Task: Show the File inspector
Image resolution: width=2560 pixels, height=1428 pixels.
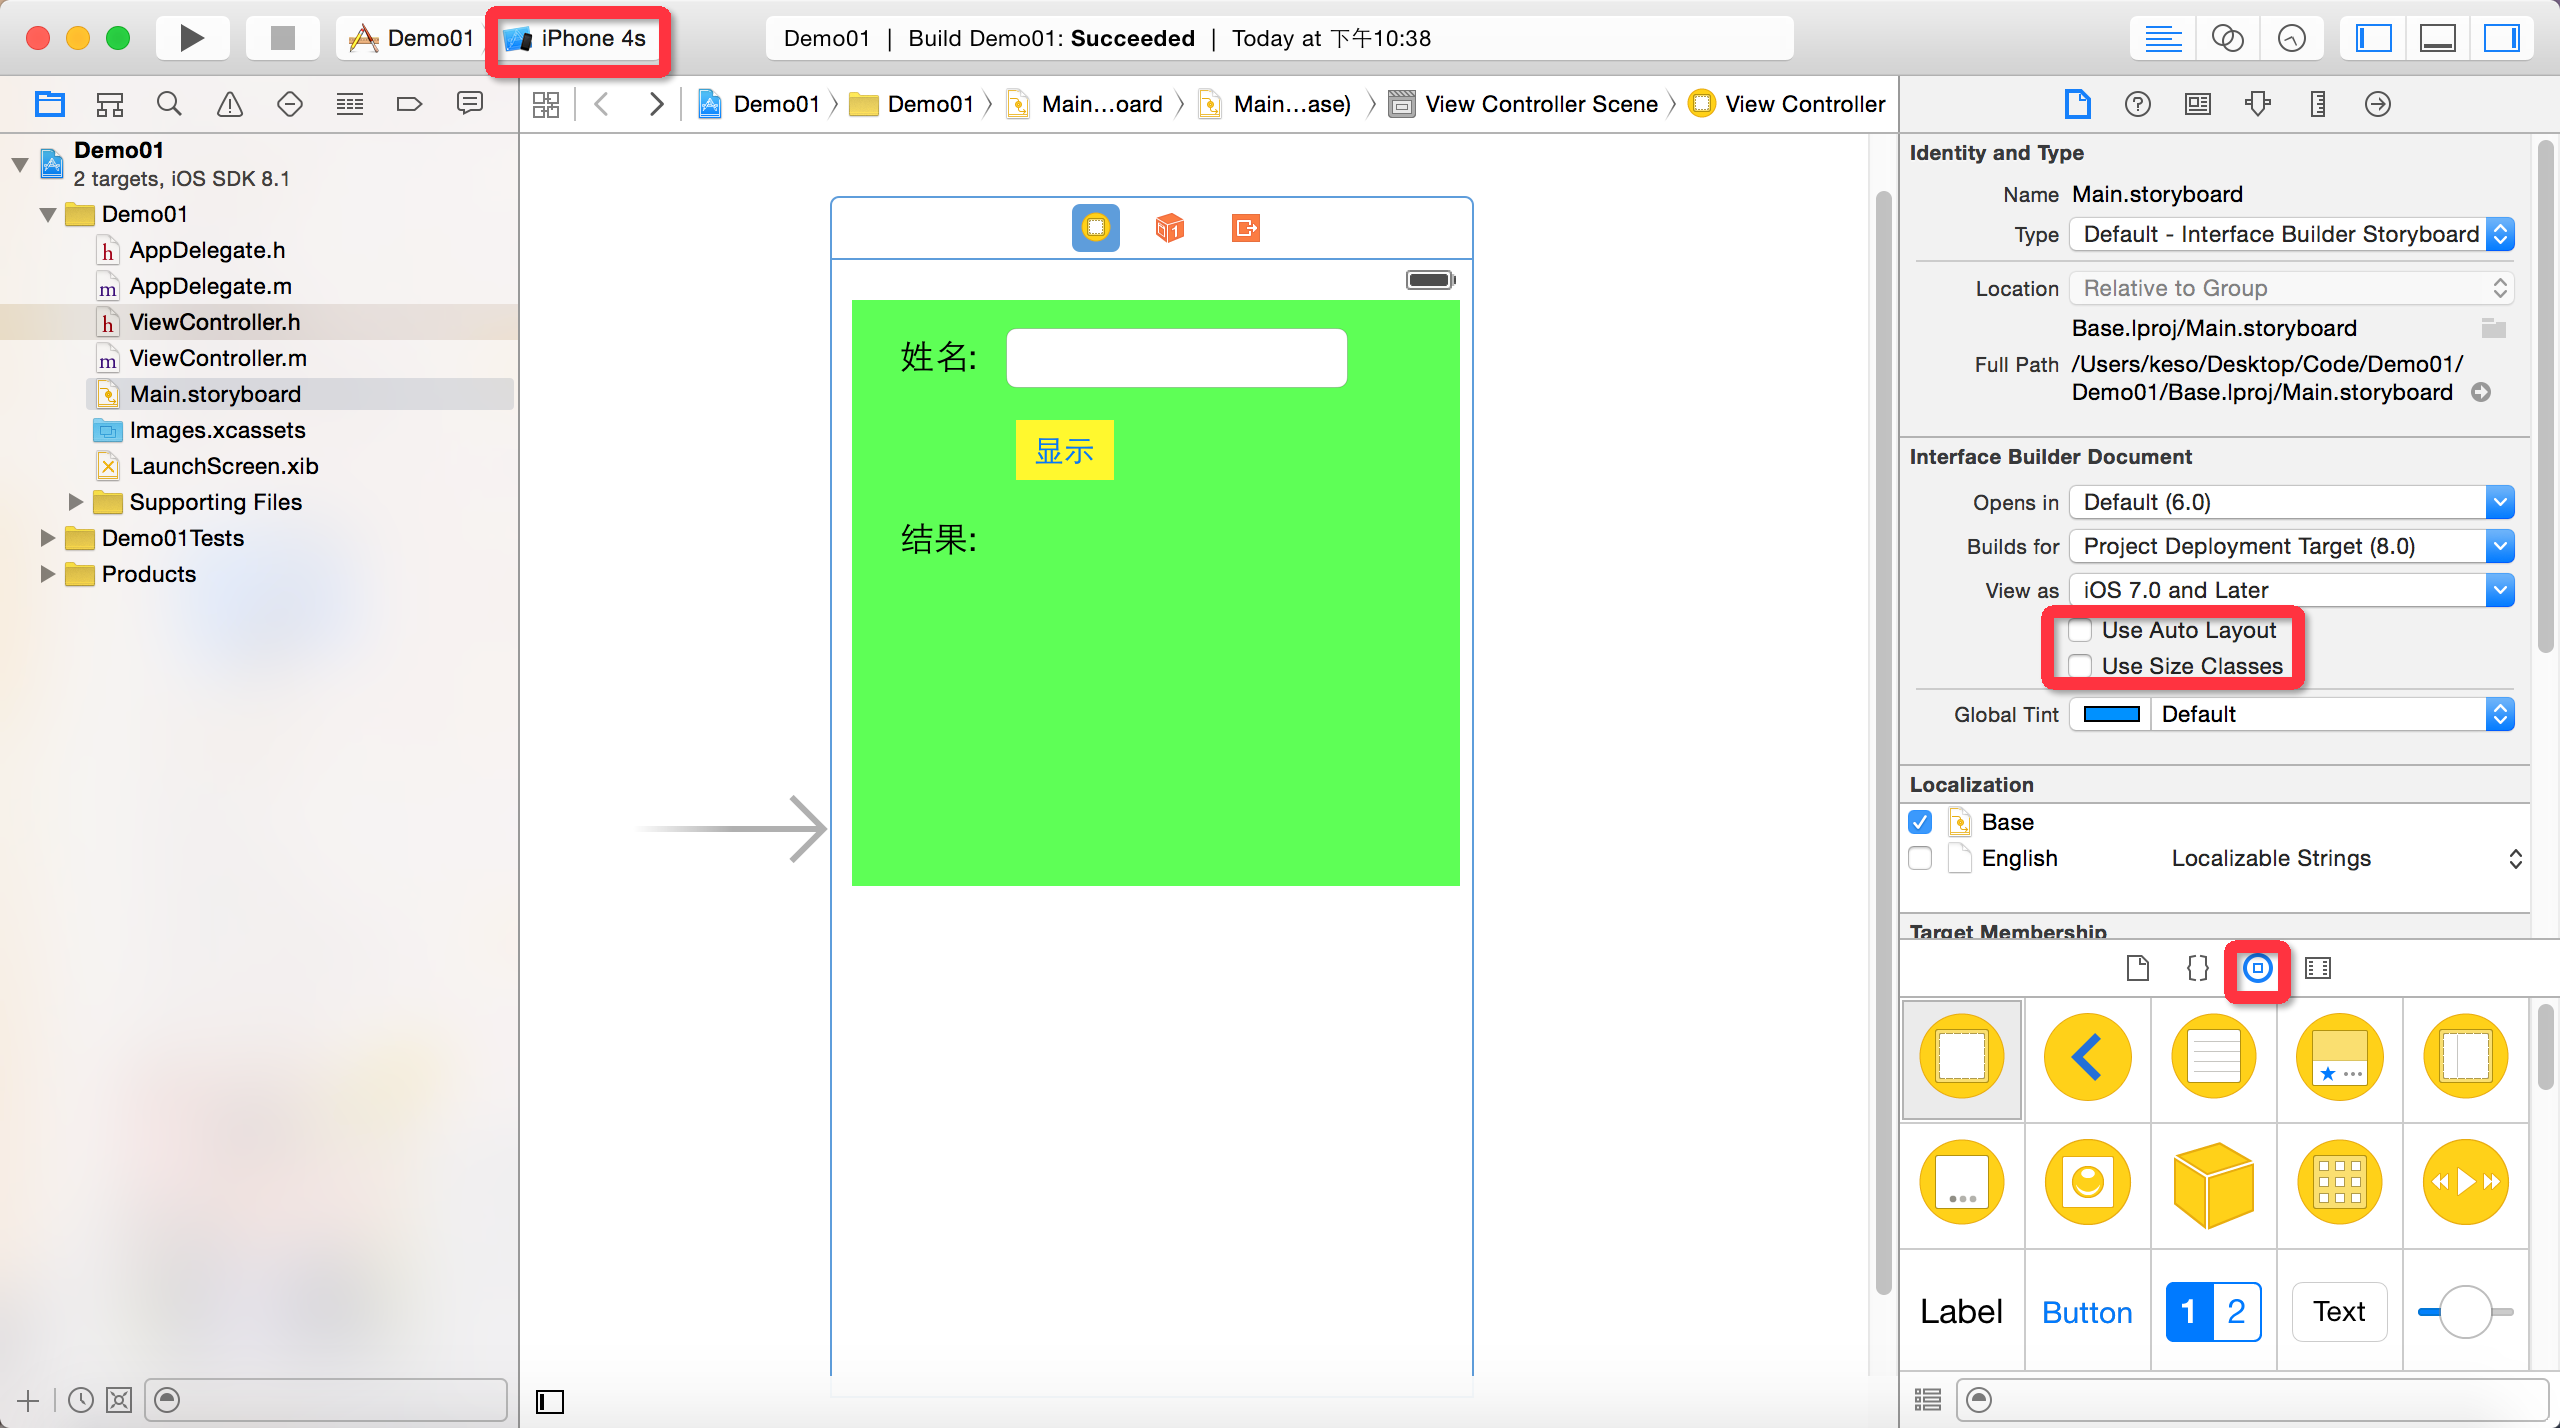Action: tap(2078, 104)
